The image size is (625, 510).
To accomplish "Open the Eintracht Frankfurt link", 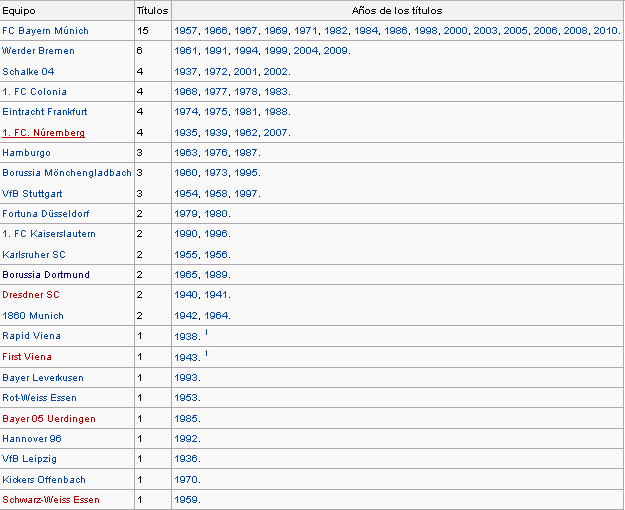I will 45,111.
